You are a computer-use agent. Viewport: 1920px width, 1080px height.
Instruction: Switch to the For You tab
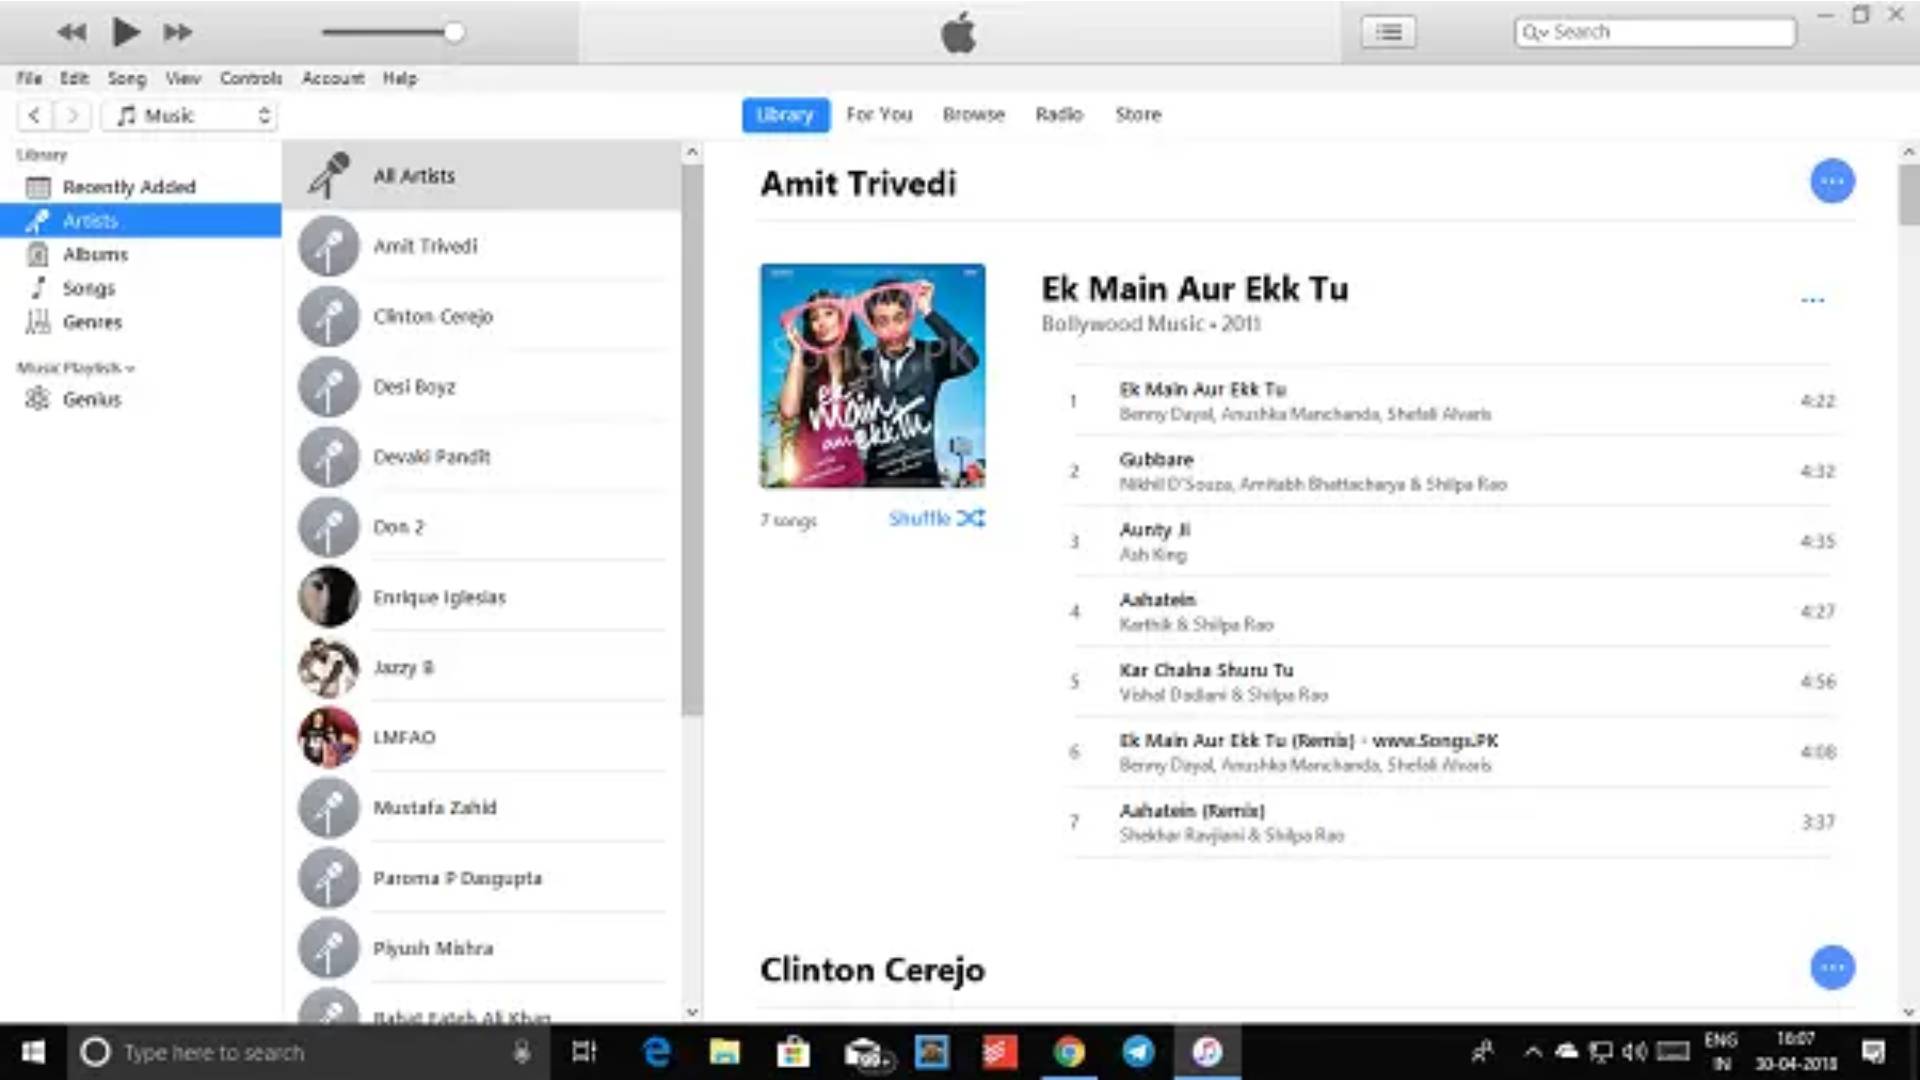point(879,115)
